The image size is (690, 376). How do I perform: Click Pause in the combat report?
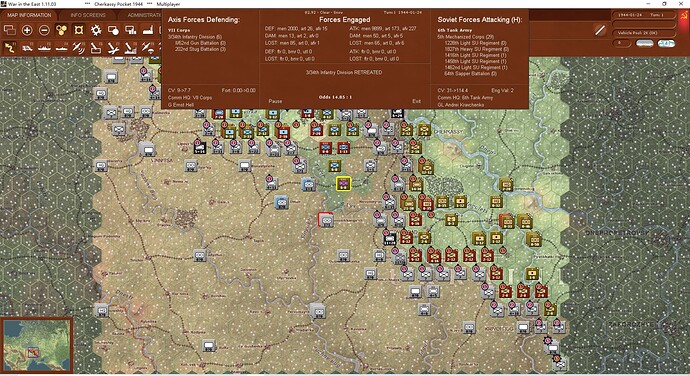point(275,101)
